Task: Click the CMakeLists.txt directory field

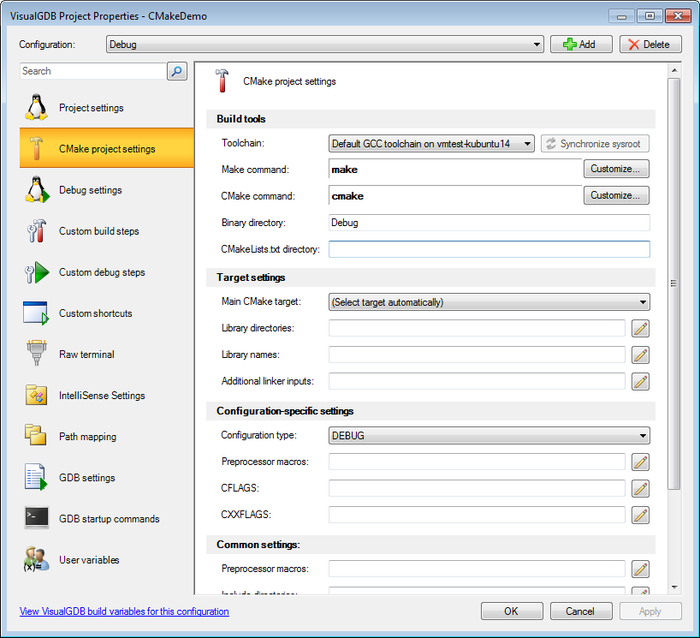Action: click(x=489, y=249)
